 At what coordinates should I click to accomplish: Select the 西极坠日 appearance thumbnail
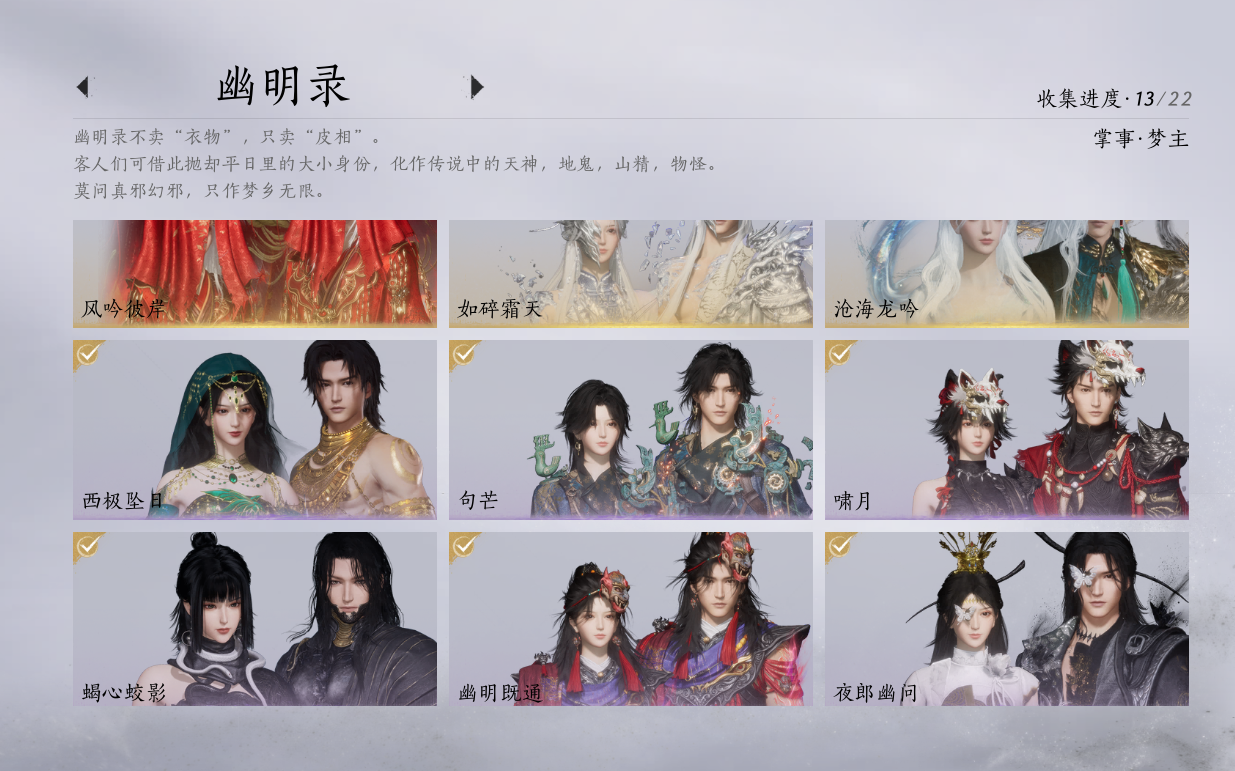(255, 430)
